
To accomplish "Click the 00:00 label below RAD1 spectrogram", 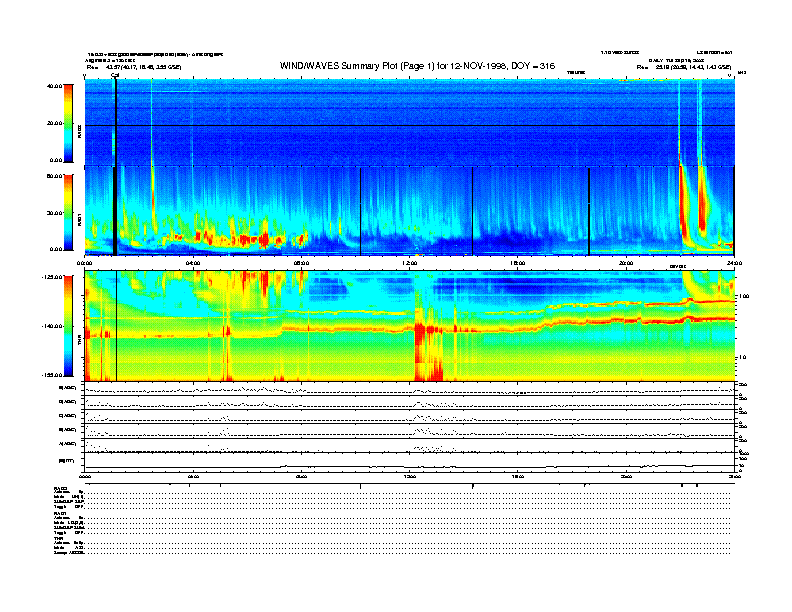I will point(84,263).
